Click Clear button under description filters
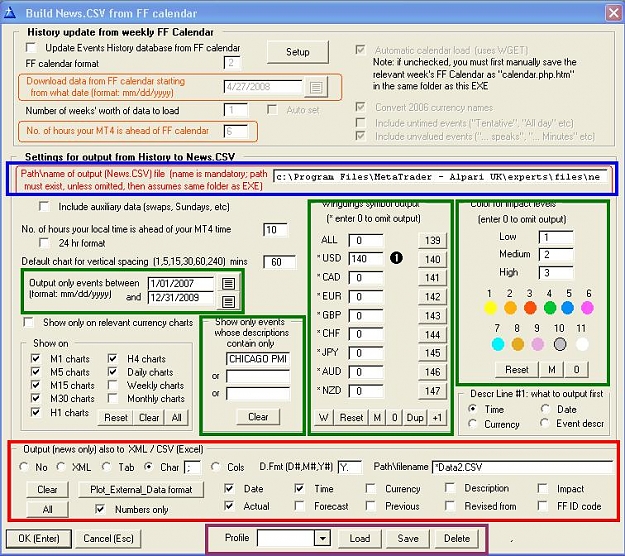 click(x=258, y=417)
